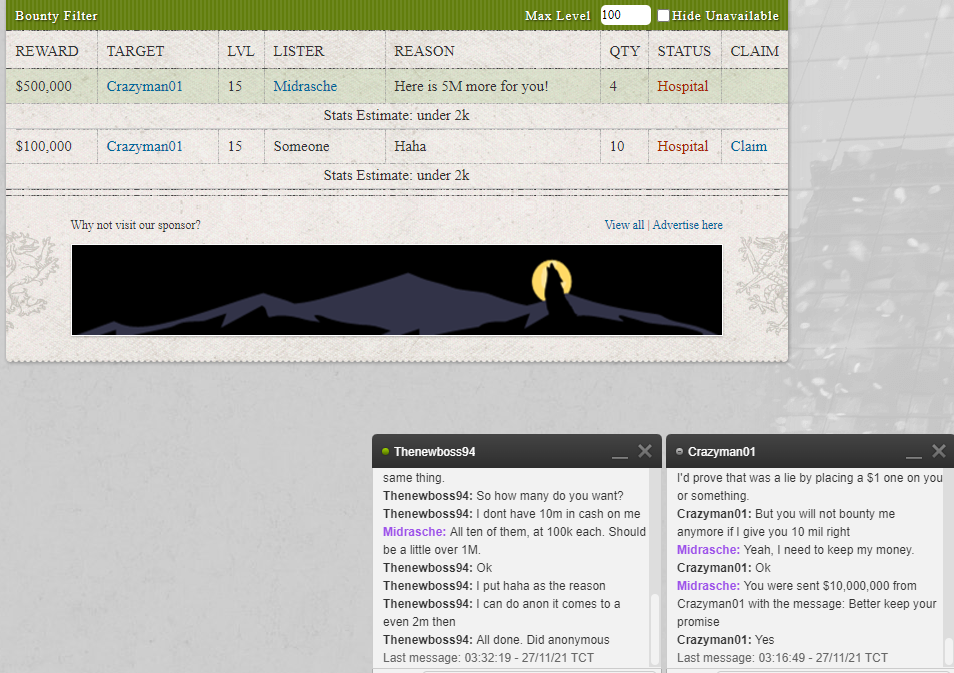Click Hospital status in Someone's bounty row
Image resolution: width=954 pixels, height=673 pixels.
pos(683,147)
